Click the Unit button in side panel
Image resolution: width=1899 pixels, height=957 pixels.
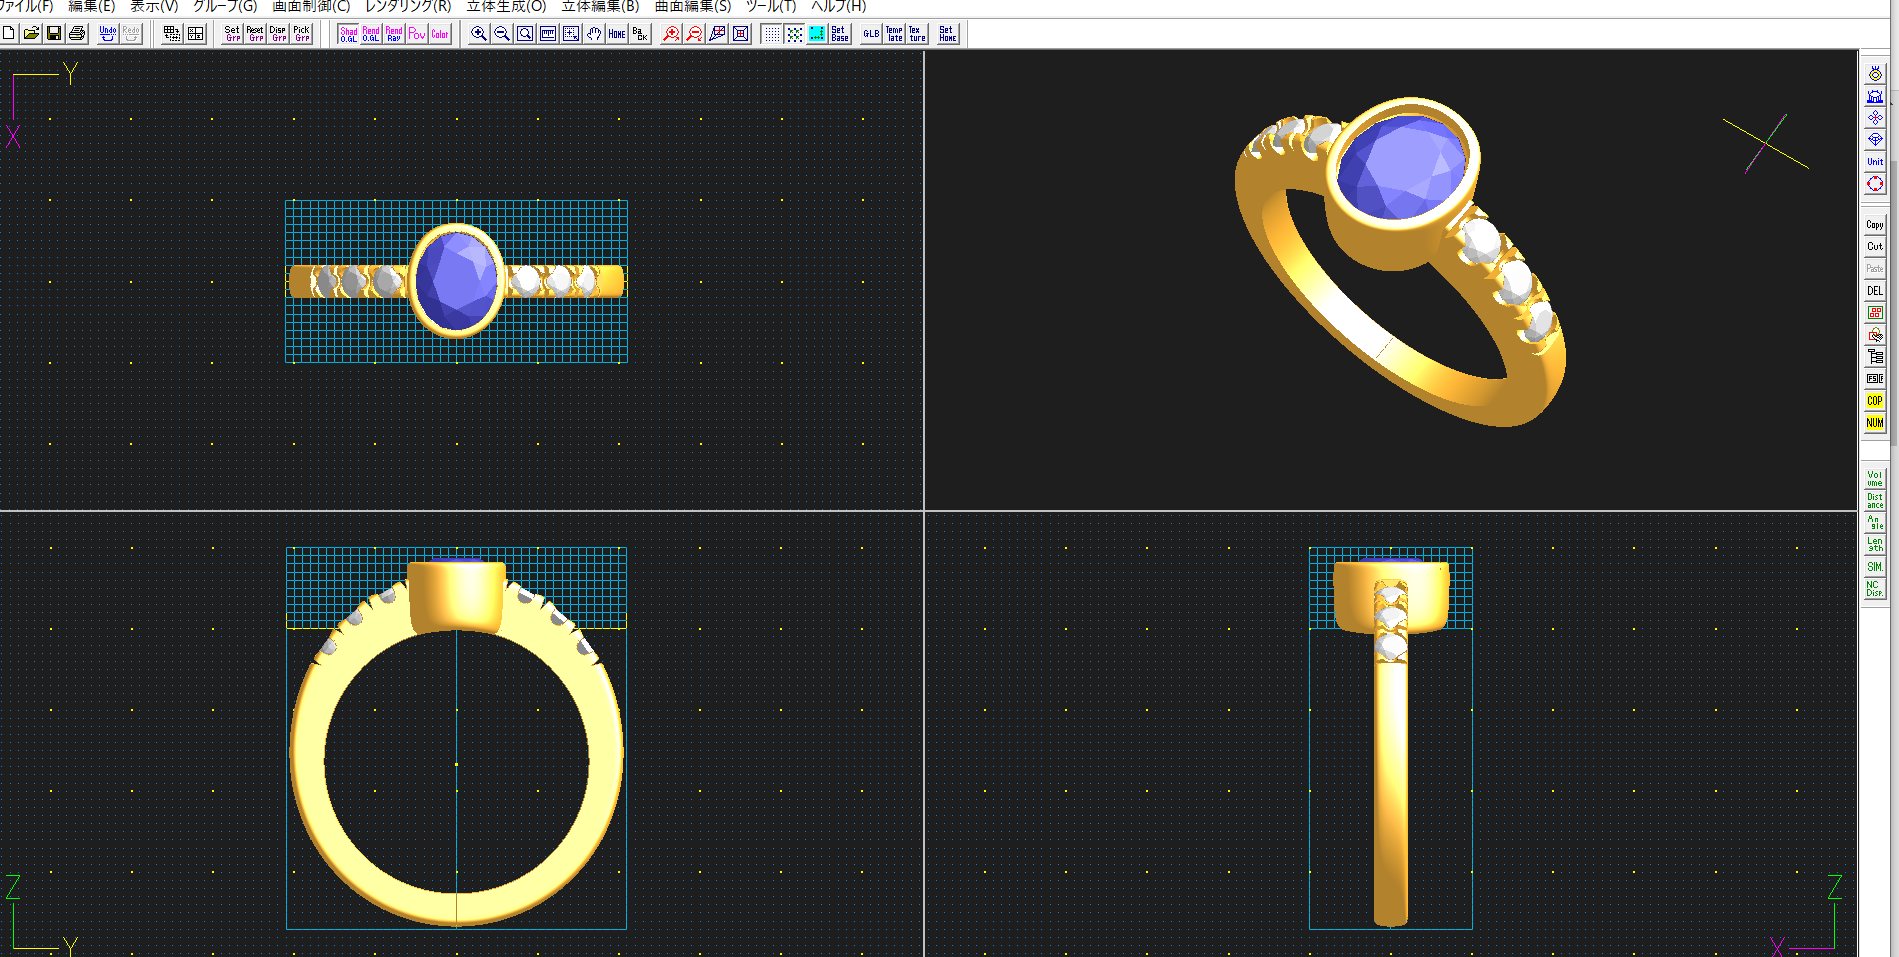(x=1875, y=161)
